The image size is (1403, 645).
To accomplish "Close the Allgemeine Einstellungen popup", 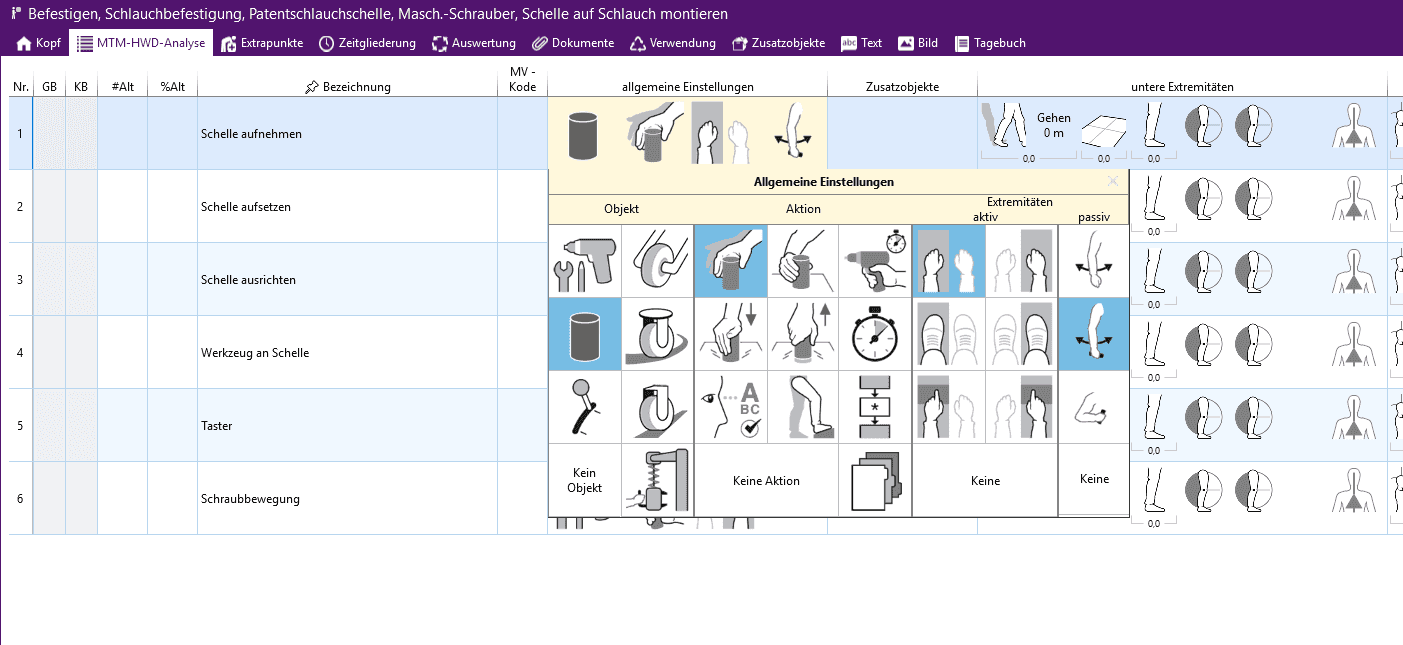I will (x=1113, y=182).
